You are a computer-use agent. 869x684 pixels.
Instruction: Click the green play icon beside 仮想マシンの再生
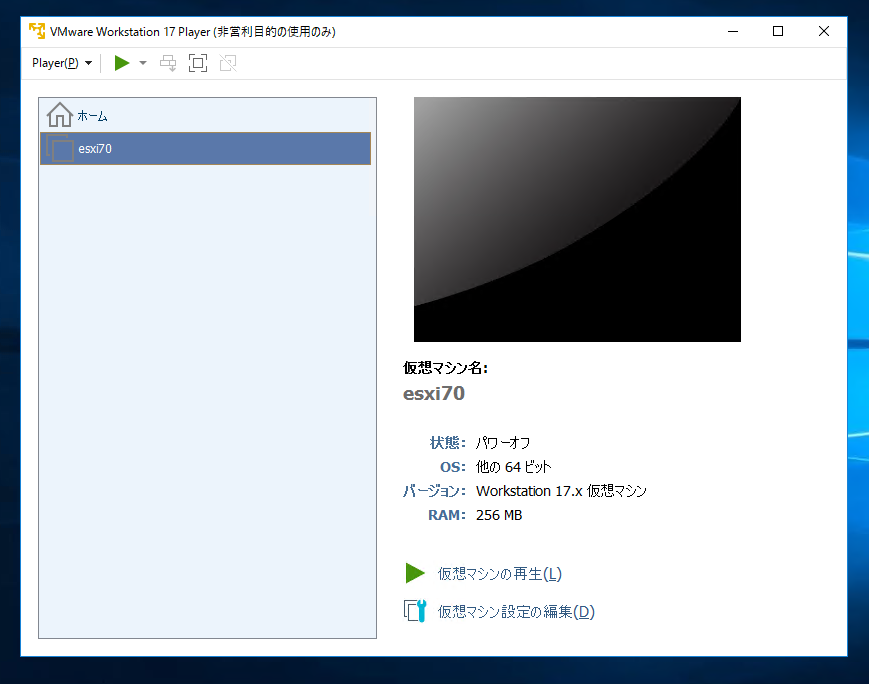tap(415, 573)
